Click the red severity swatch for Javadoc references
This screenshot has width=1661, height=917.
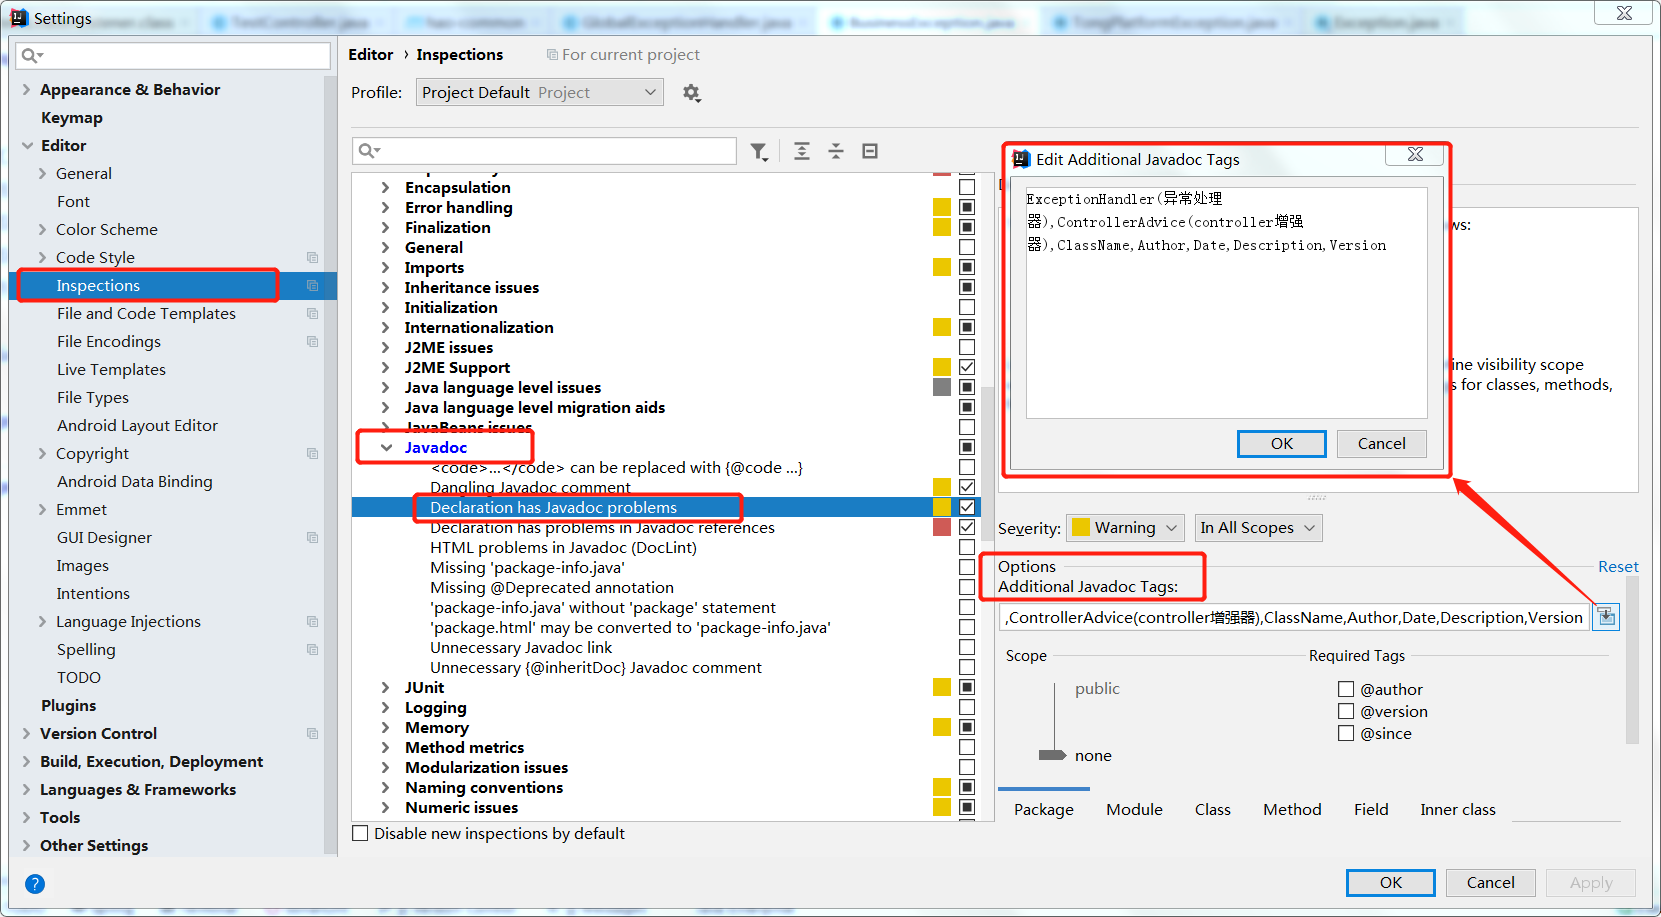coord(942,527)
